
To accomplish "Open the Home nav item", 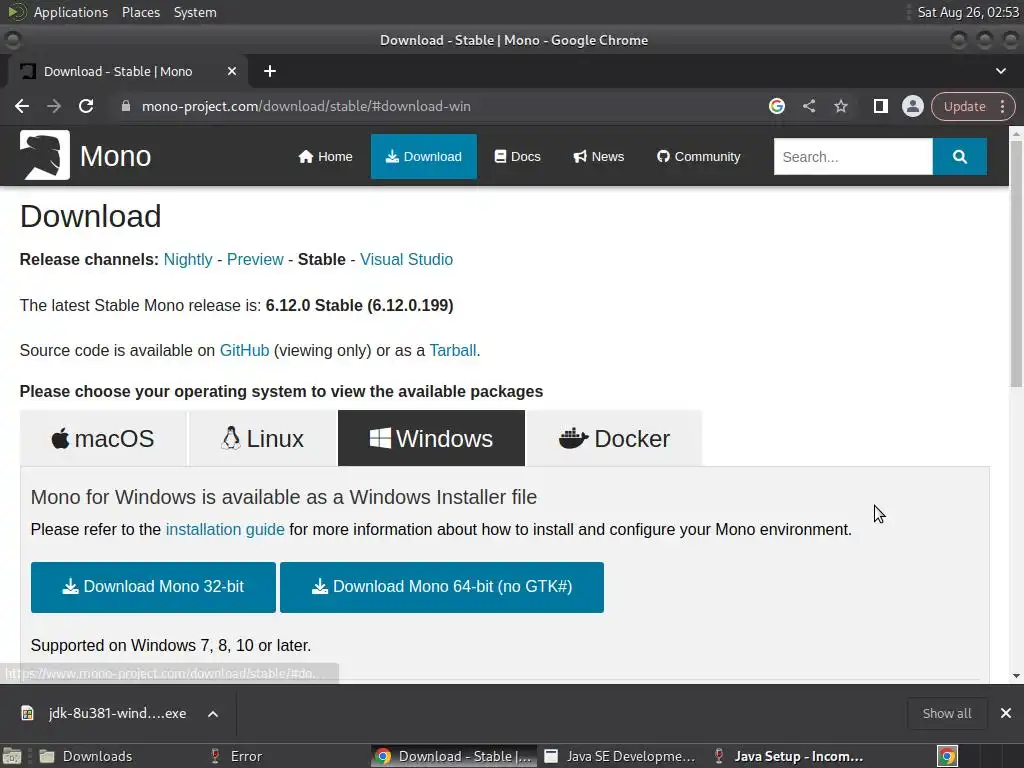I will point(325,156).
